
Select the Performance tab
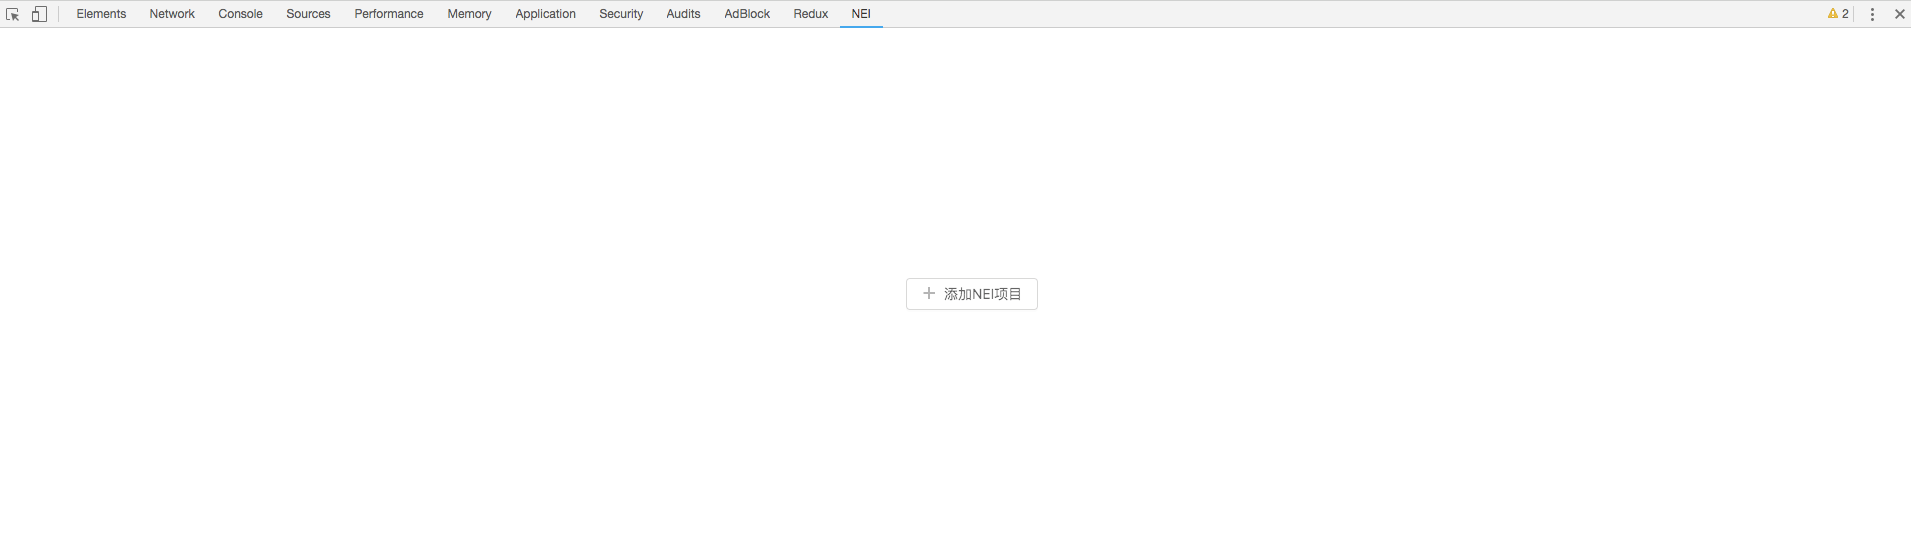(x=388, y=14)
